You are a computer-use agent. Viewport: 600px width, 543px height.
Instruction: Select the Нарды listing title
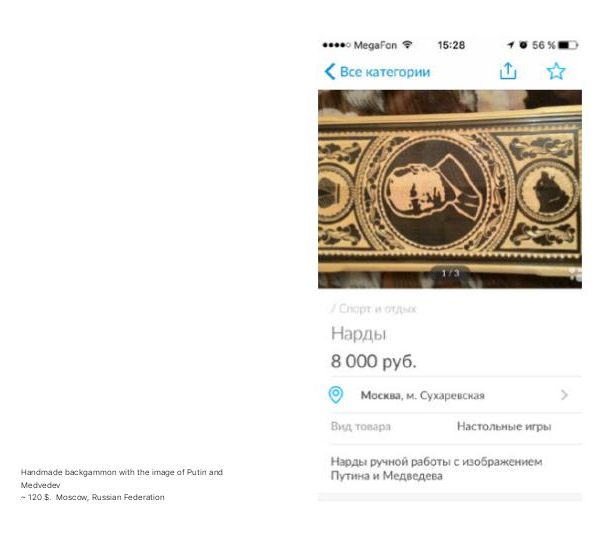coord(359,334)
